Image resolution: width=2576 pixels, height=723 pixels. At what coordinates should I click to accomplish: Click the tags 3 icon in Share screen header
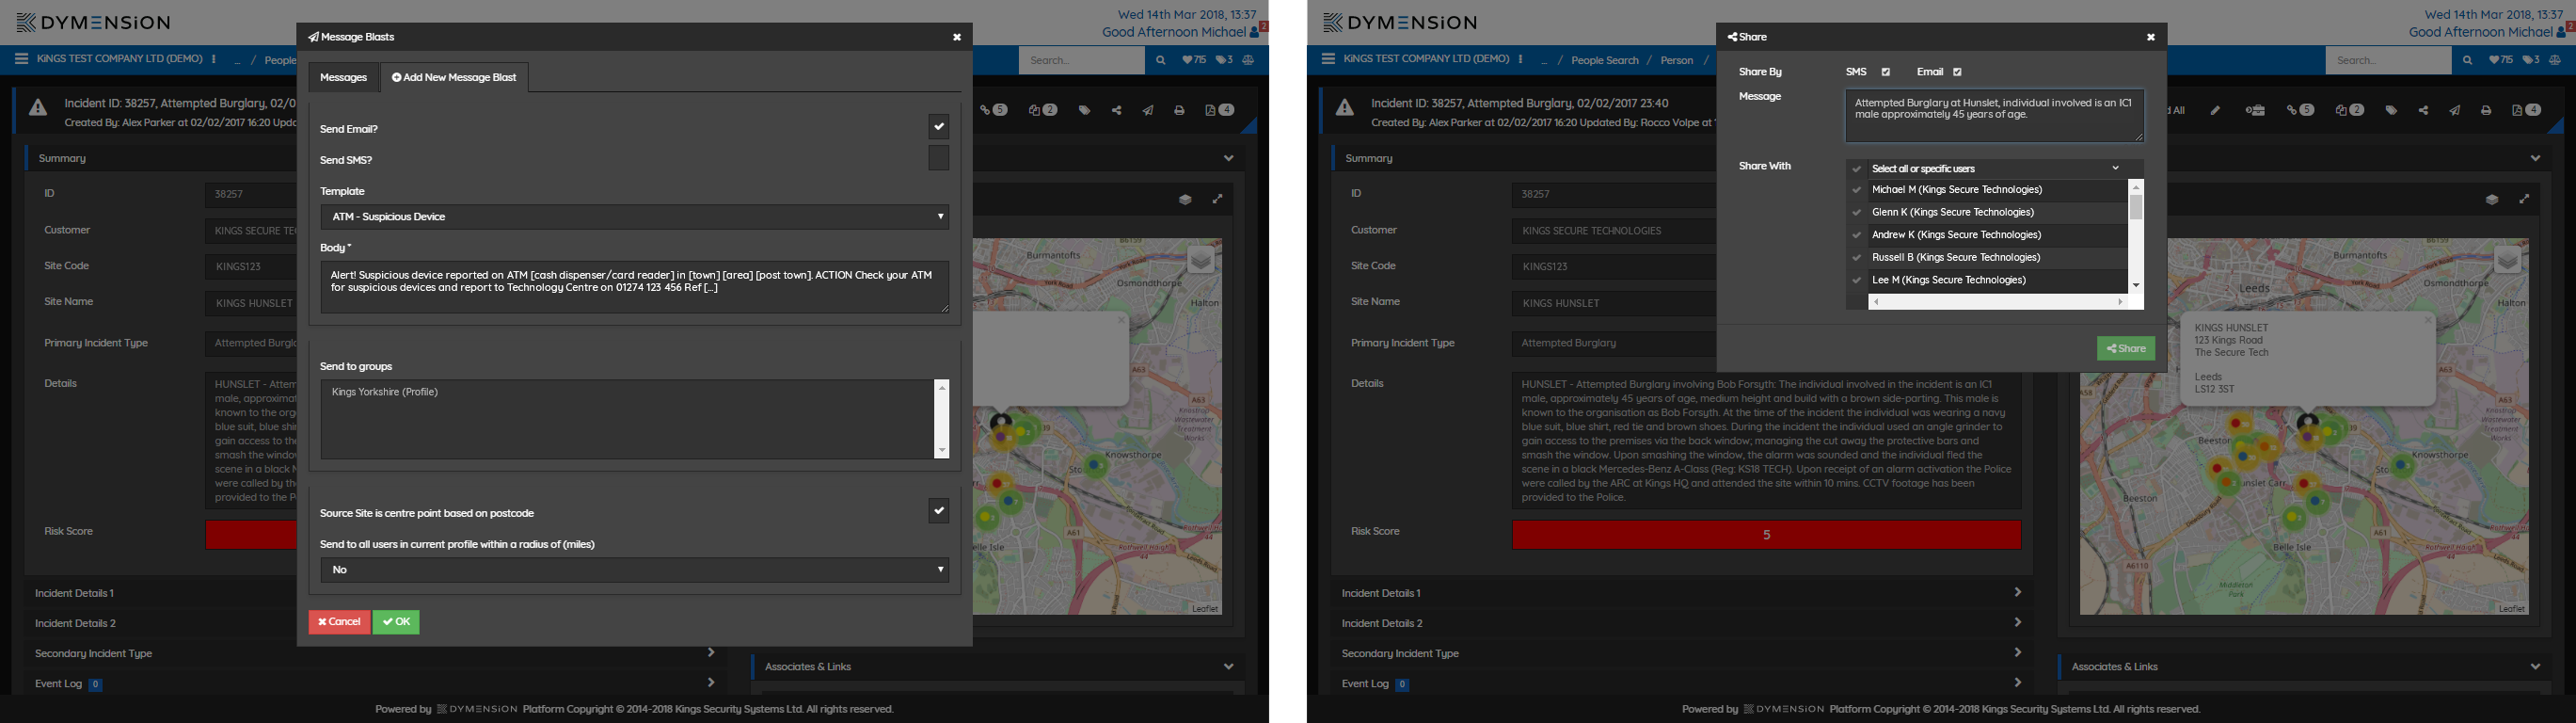click(x=2531, y=60)
